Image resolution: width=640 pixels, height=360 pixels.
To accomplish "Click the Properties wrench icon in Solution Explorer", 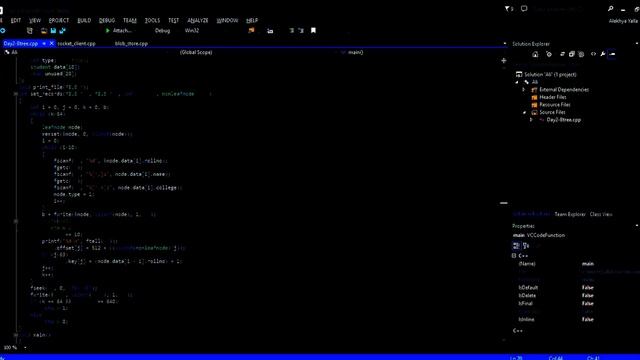I will click(x=602, y=54).
